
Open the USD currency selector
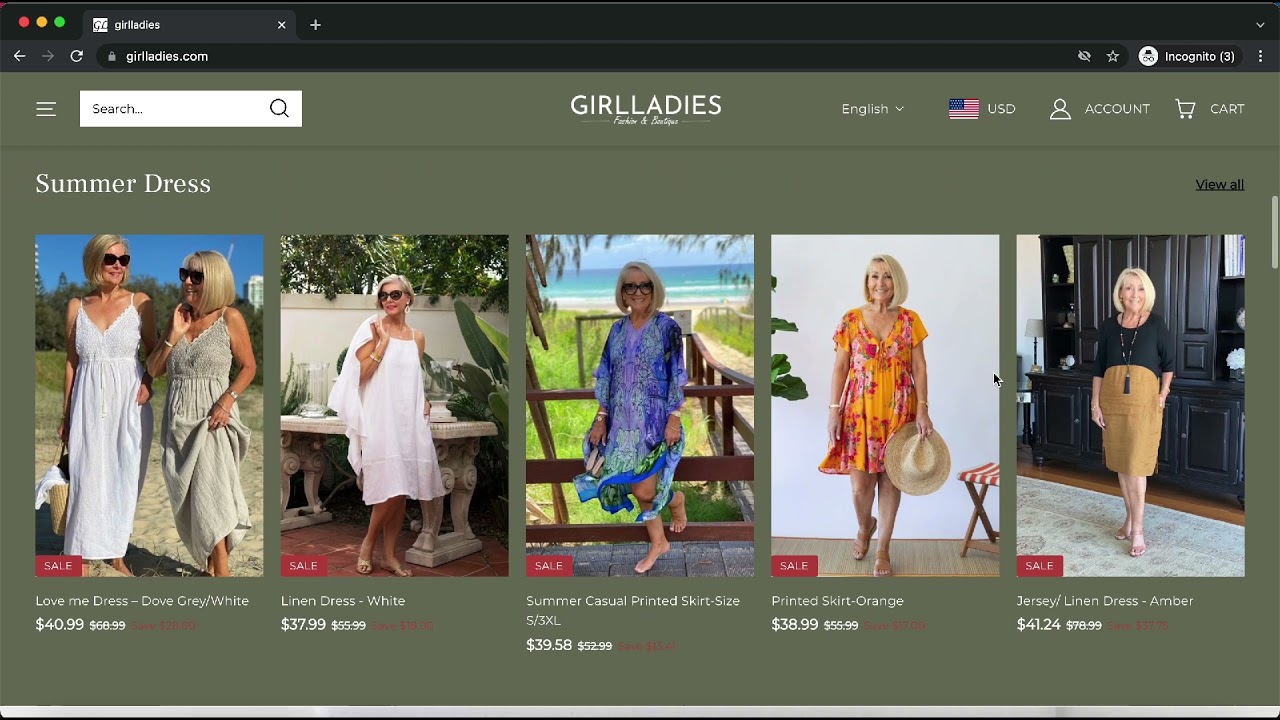pyautogui.click(x=982, y=109)
